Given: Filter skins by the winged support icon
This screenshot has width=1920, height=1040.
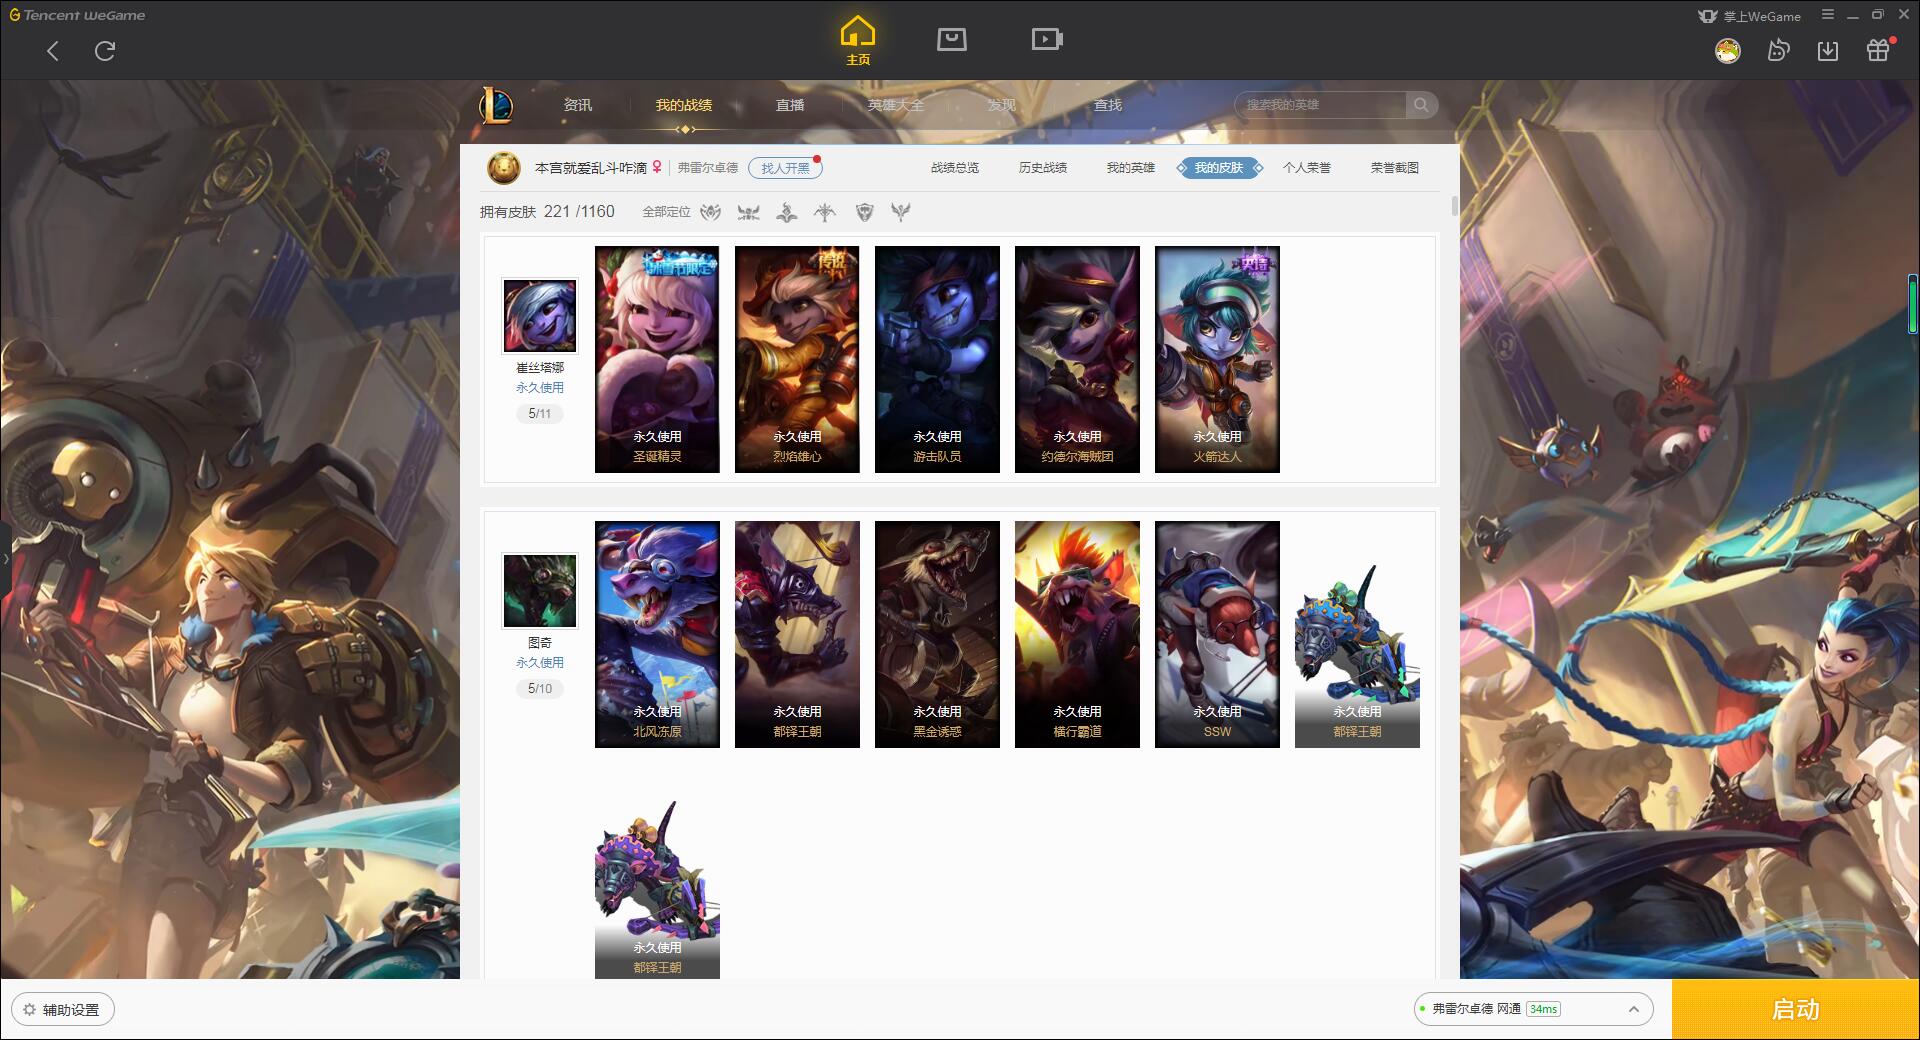Looking at the screenshot, I should 901,212.
